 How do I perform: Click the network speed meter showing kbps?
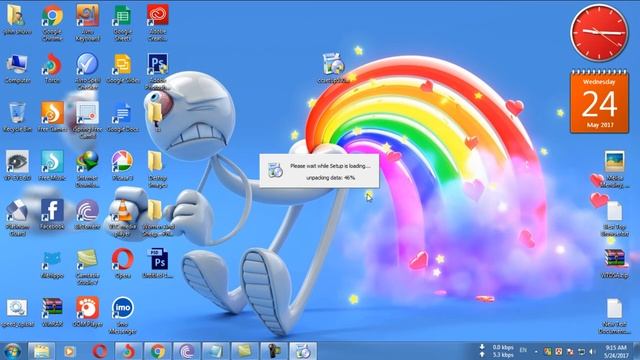pos(497,351)
